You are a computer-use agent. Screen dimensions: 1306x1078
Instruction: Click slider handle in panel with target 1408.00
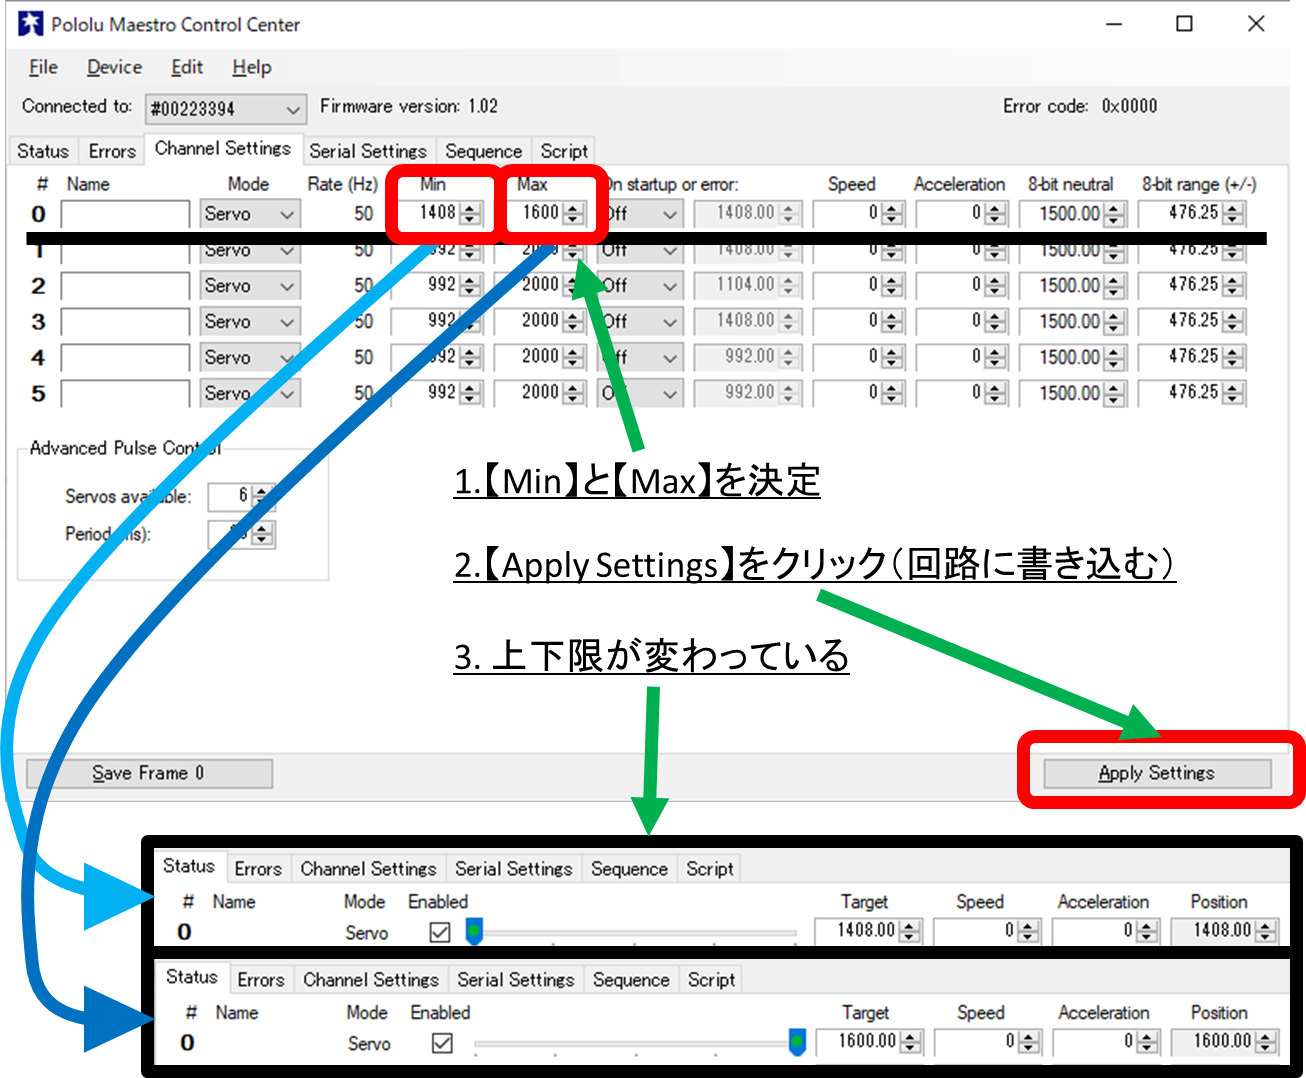pos(474,932)
